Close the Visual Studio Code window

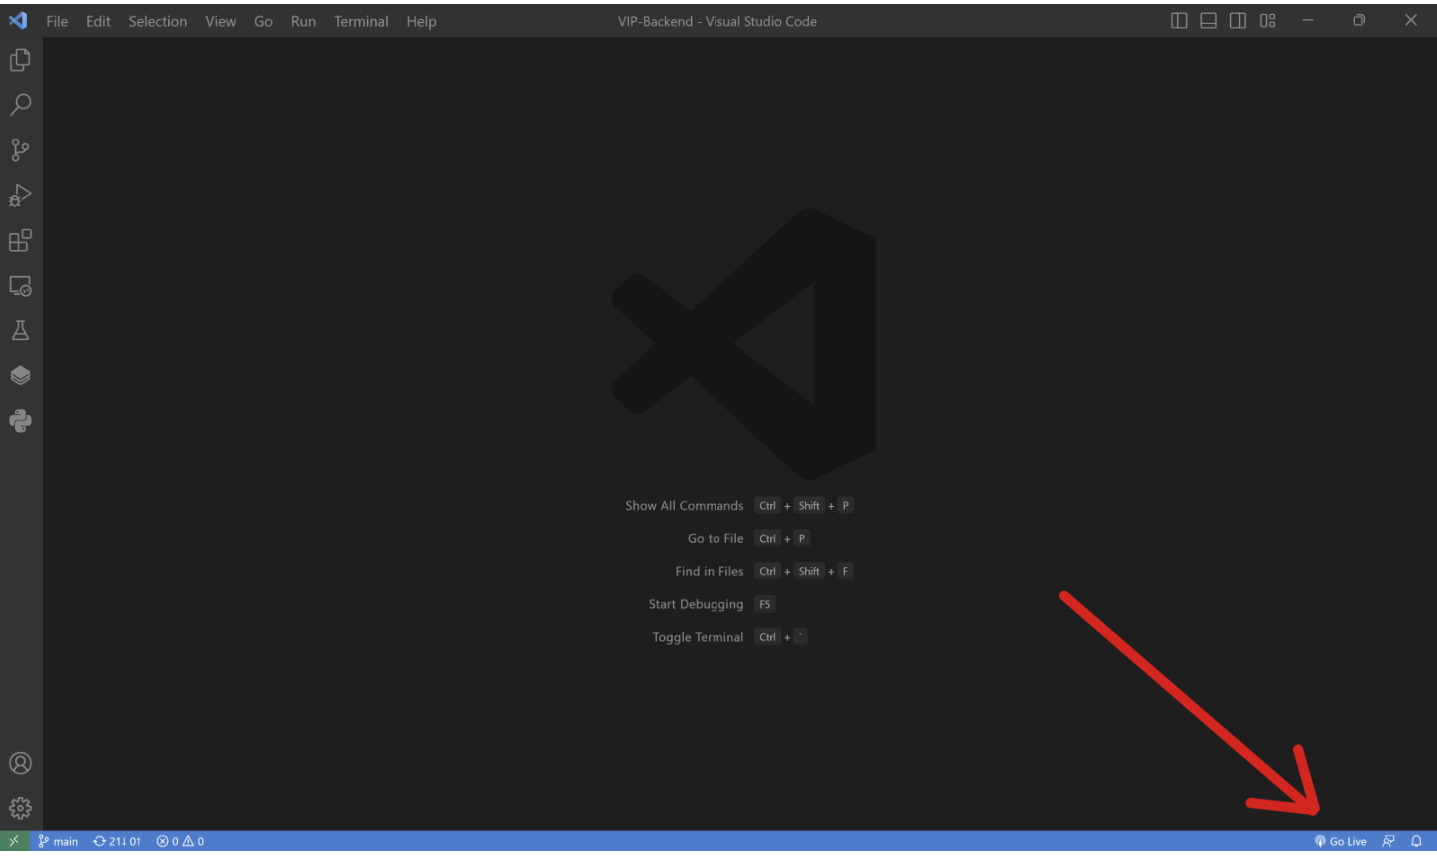point(1411,21)
